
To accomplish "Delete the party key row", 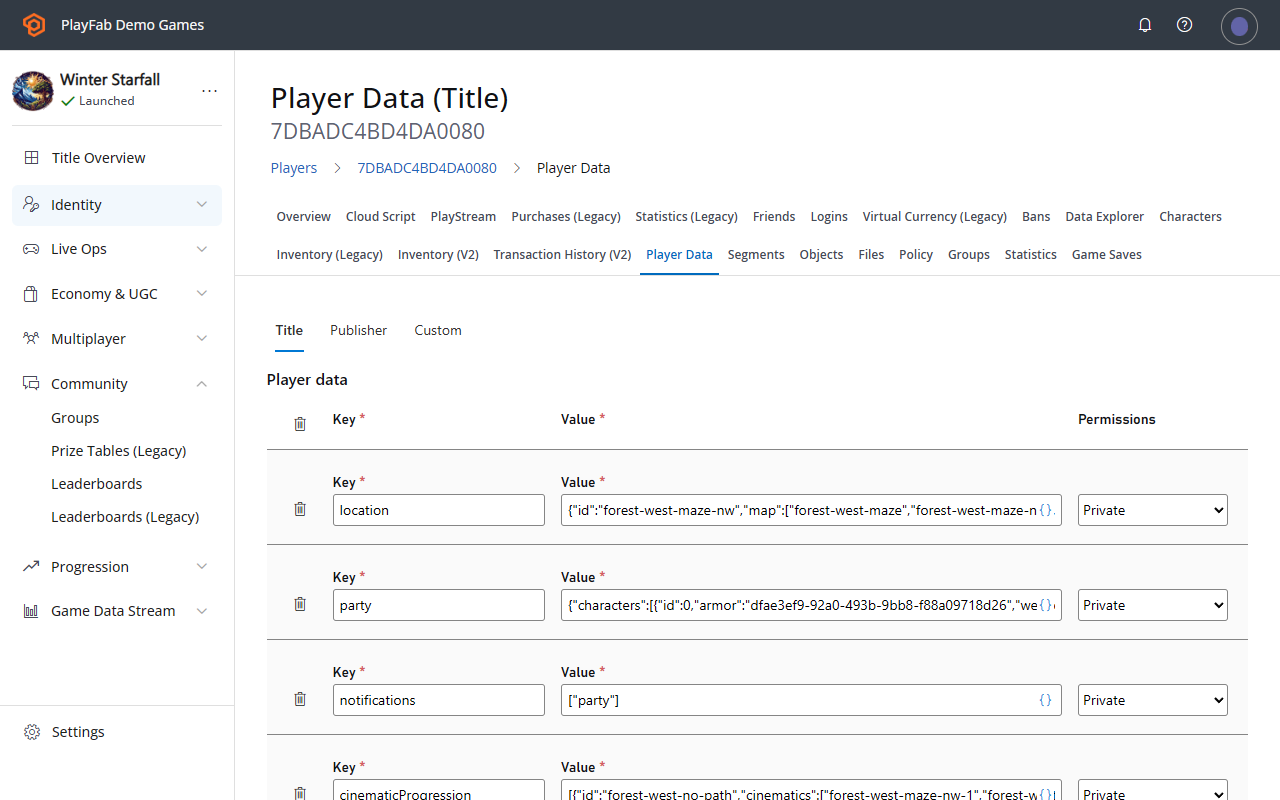I will (300, 604).
